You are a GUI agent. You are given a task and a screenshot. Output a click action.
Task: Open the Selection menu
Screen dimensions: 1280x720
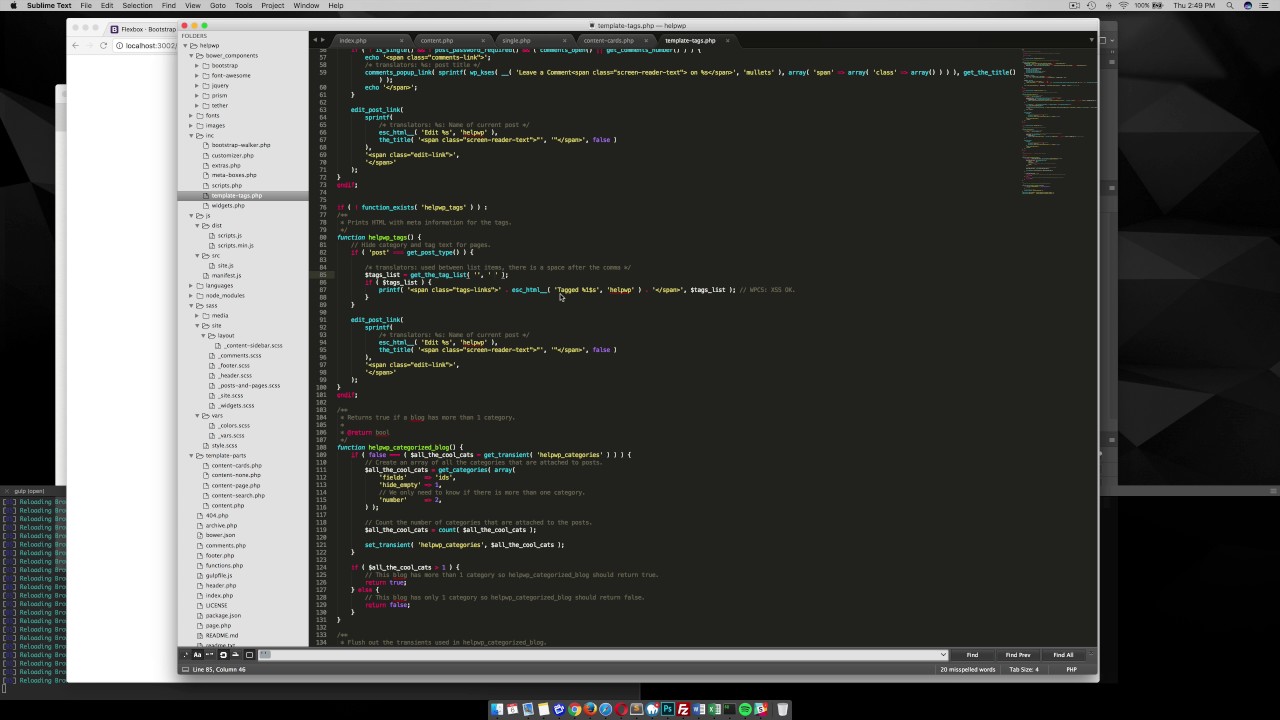click(137, 6)
